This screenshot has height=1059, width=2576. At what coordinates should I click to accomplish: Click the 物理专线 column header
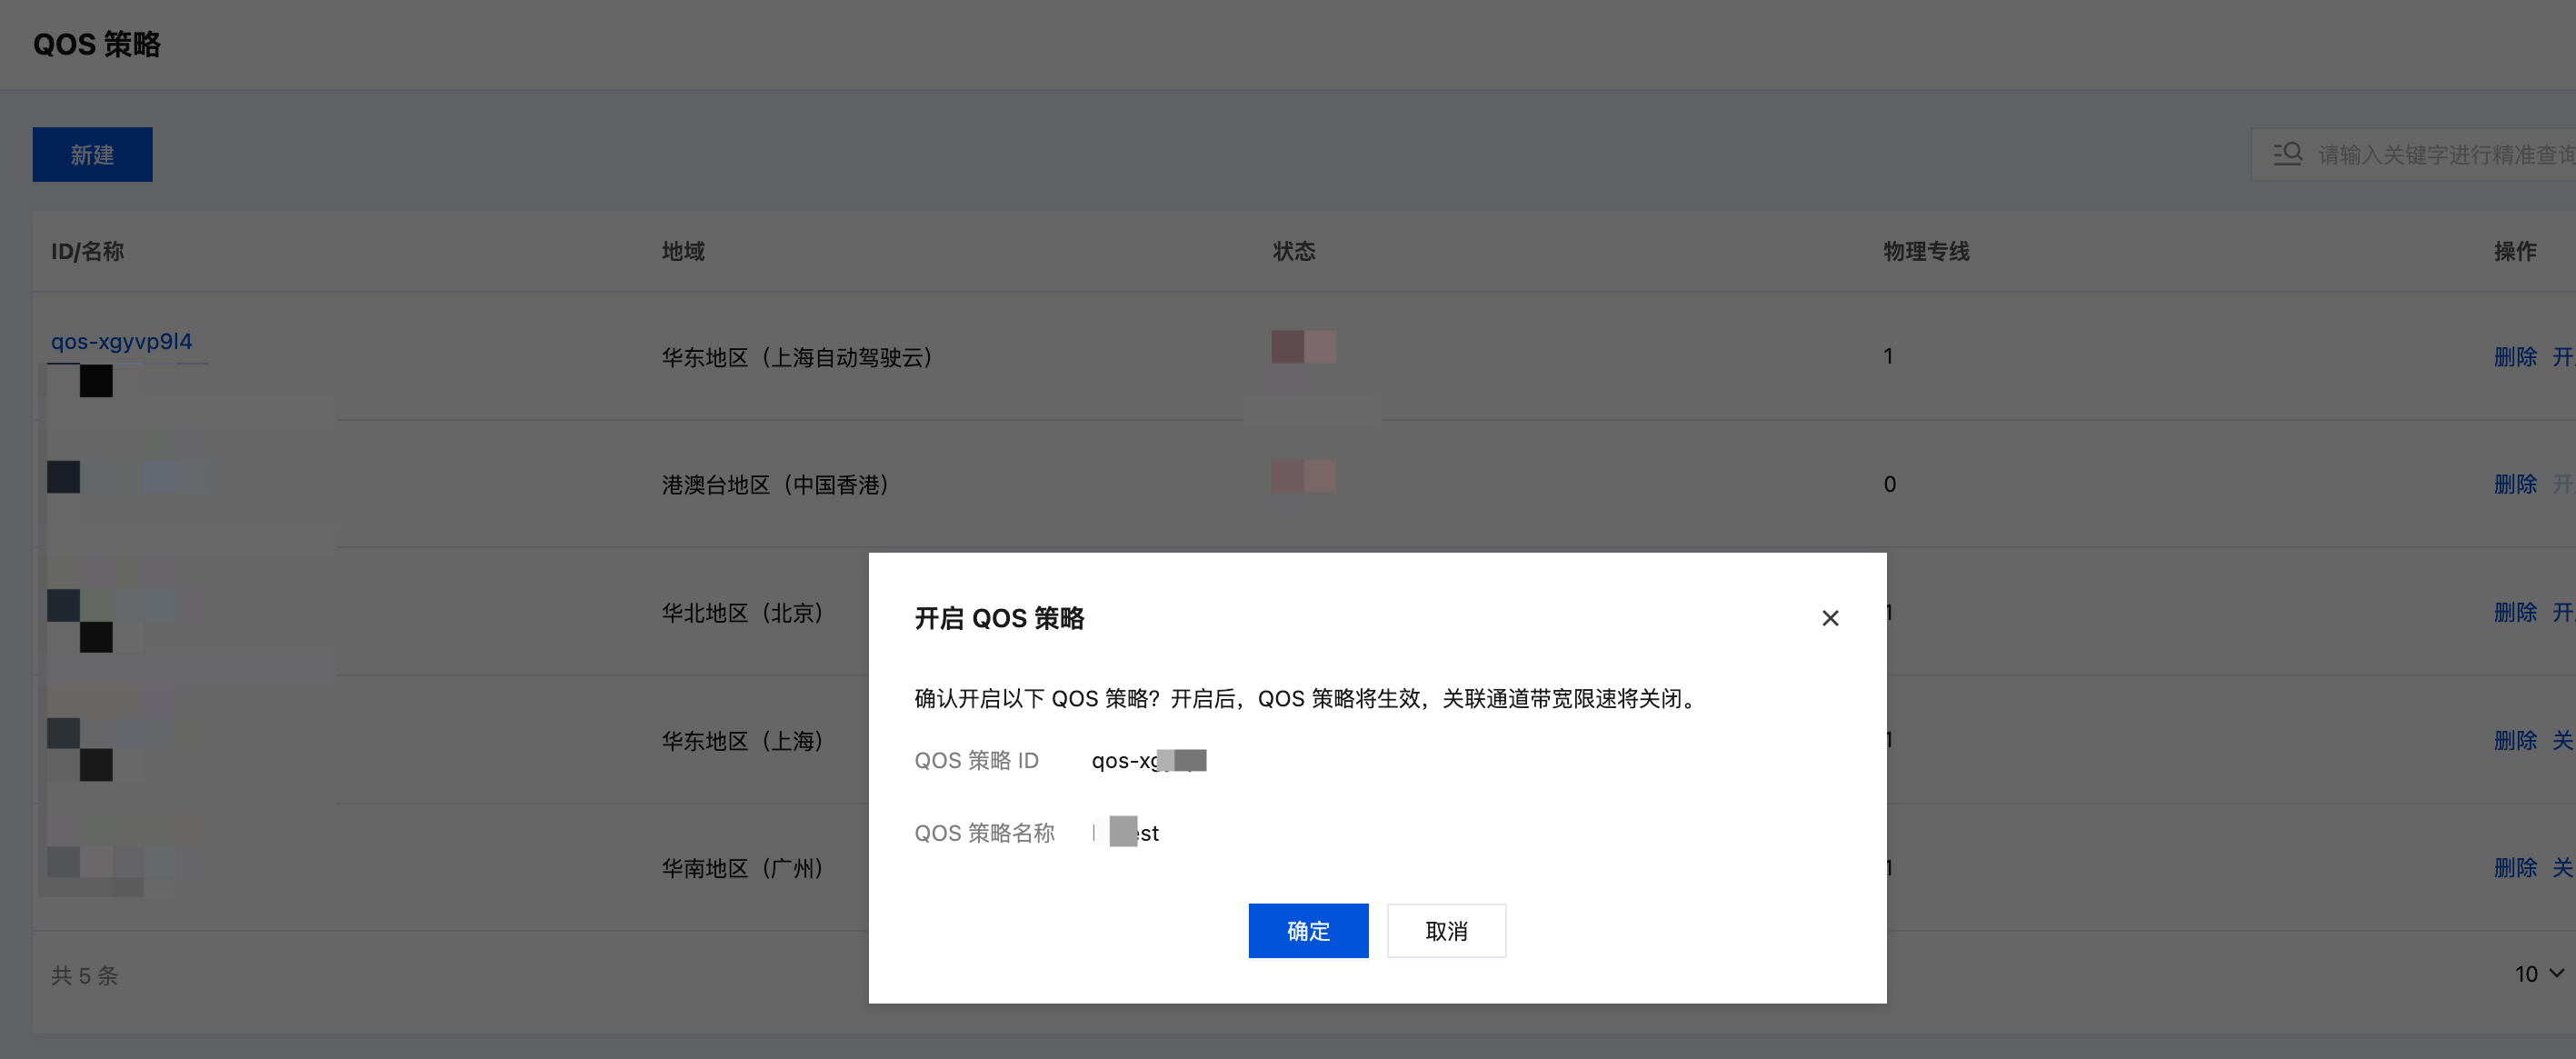click(x=1926, y=251)
